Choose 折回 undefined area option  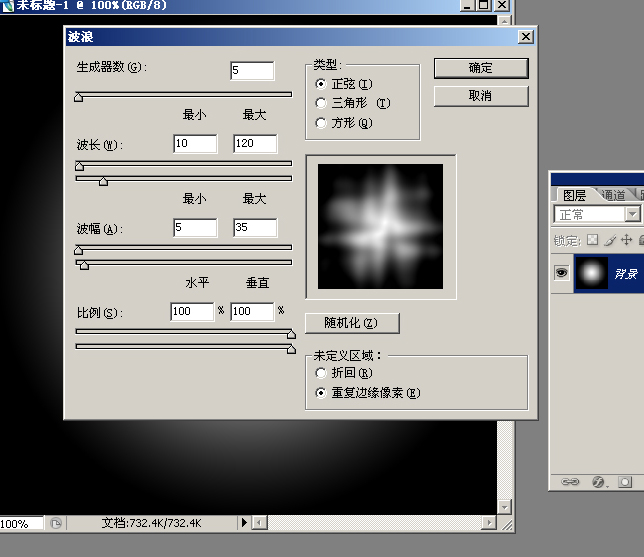(321, 373)
